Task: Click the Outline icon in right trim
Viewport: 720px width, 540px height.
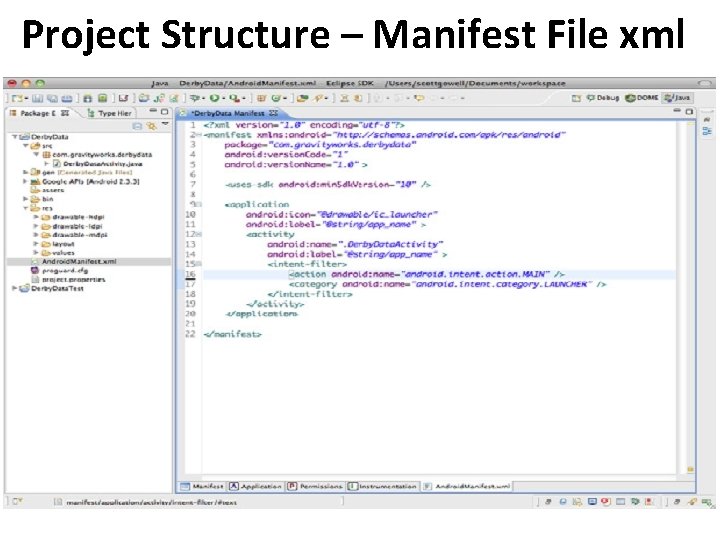Action: [x=707, y=131]
